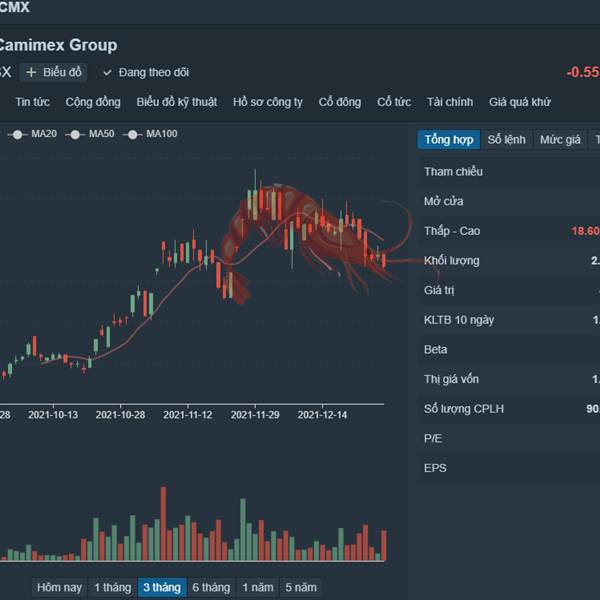This screenshot has height=600, width=600.
Task: Click the Thị giá vốn row label
Action: point(451,379)
